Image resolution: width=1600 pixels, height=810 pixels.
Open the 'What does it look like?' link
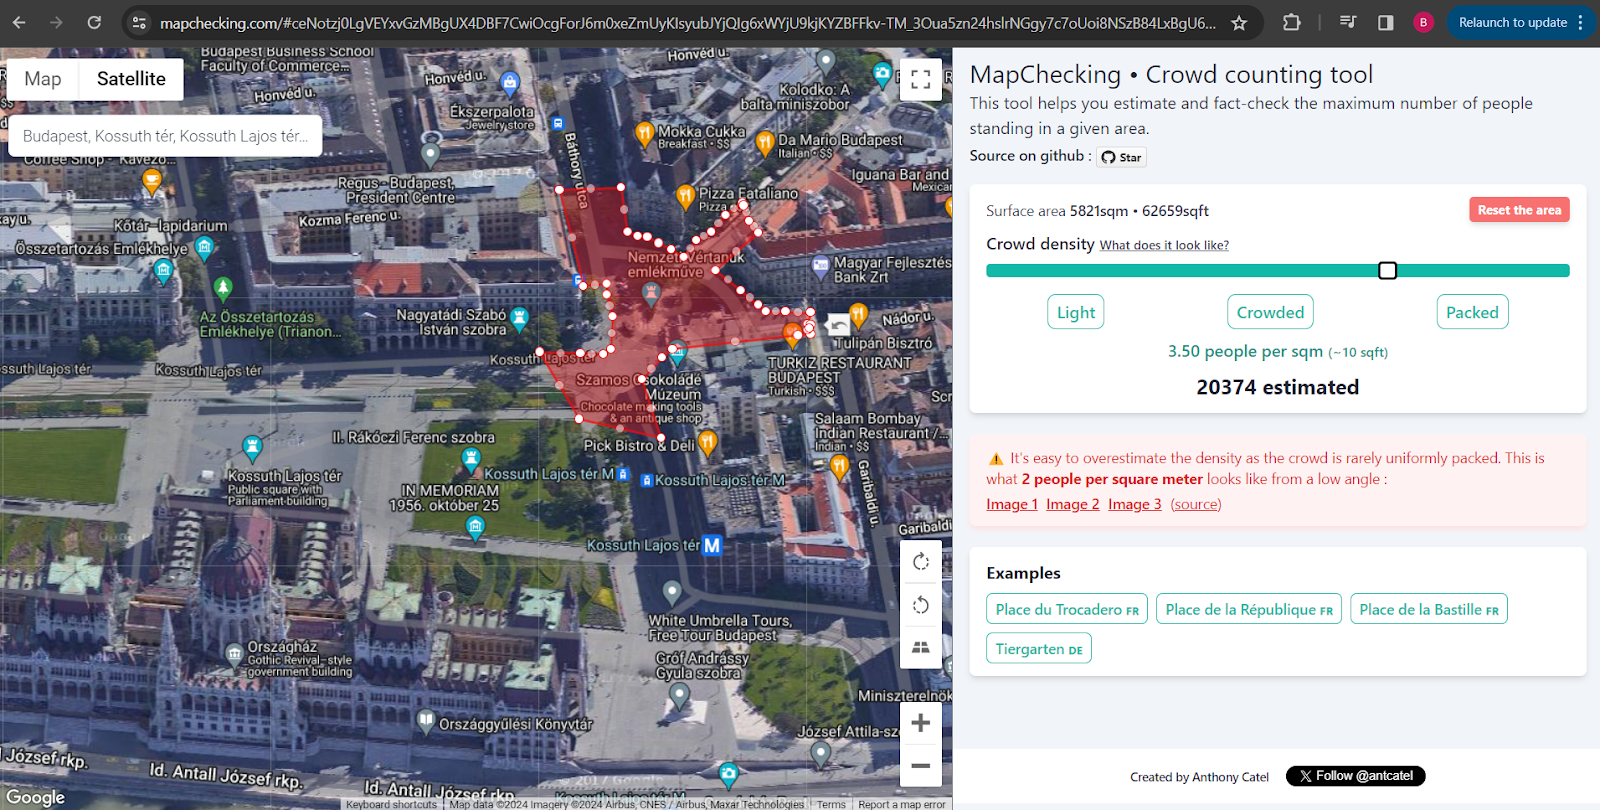(1164, 245)
